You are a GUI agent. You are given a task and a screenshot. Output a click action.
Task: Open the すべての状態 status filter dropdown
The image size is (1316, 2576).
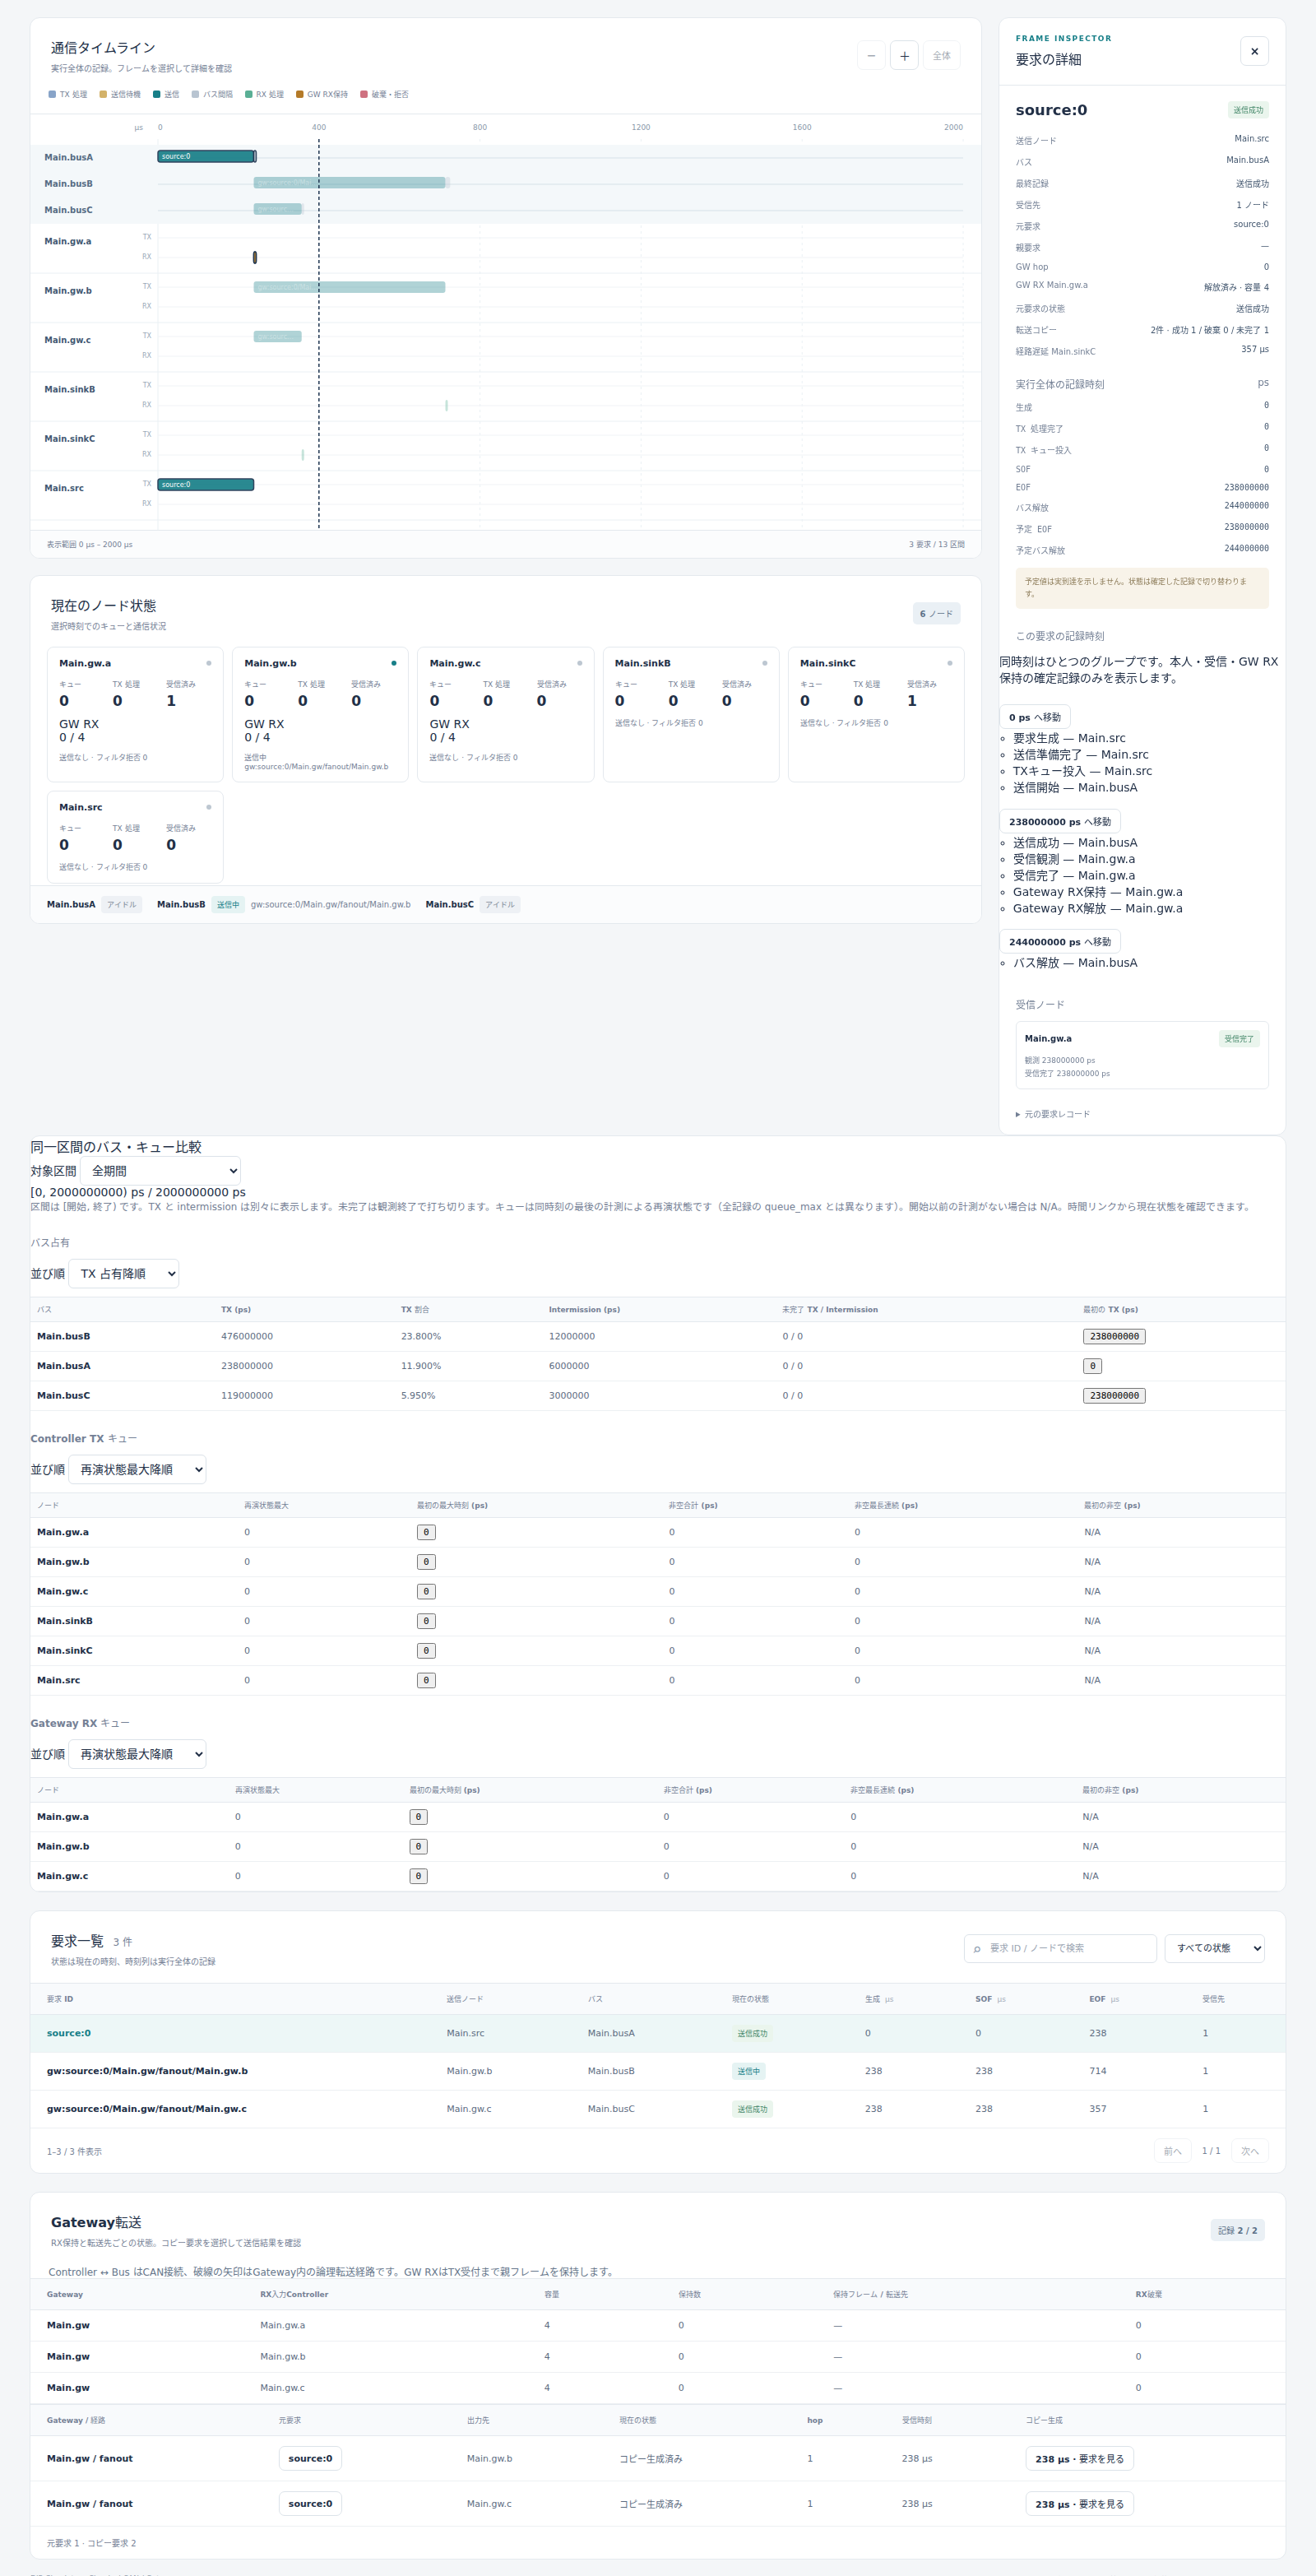(1215, 1948)
